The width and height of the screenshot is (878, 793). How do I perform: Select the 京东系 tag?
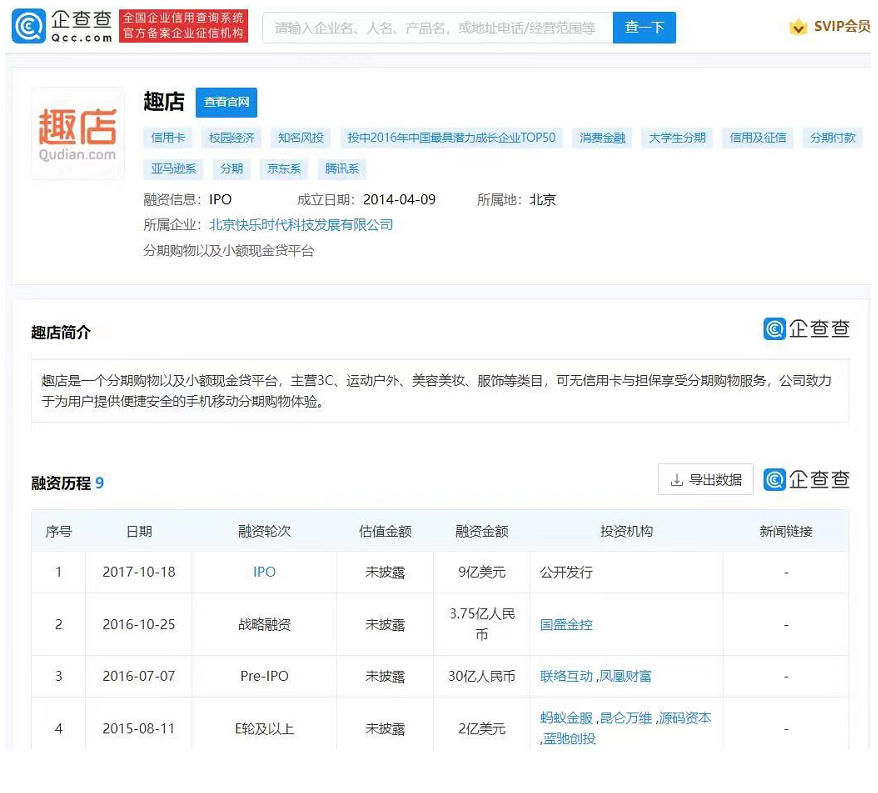point(284,169)
